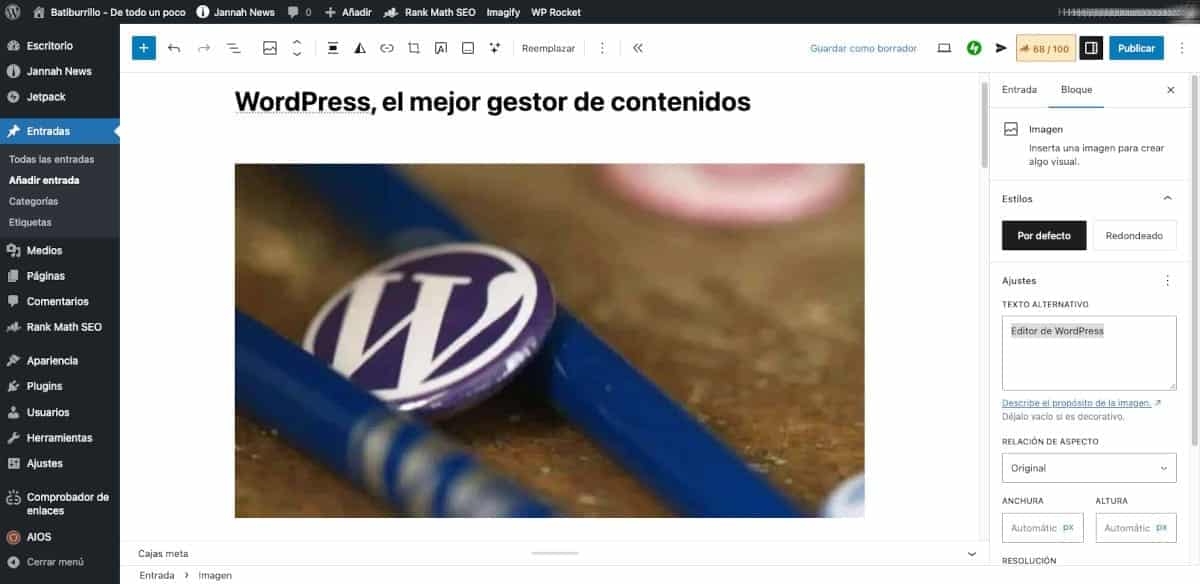Apply duotone filter icon

(360, 48)
